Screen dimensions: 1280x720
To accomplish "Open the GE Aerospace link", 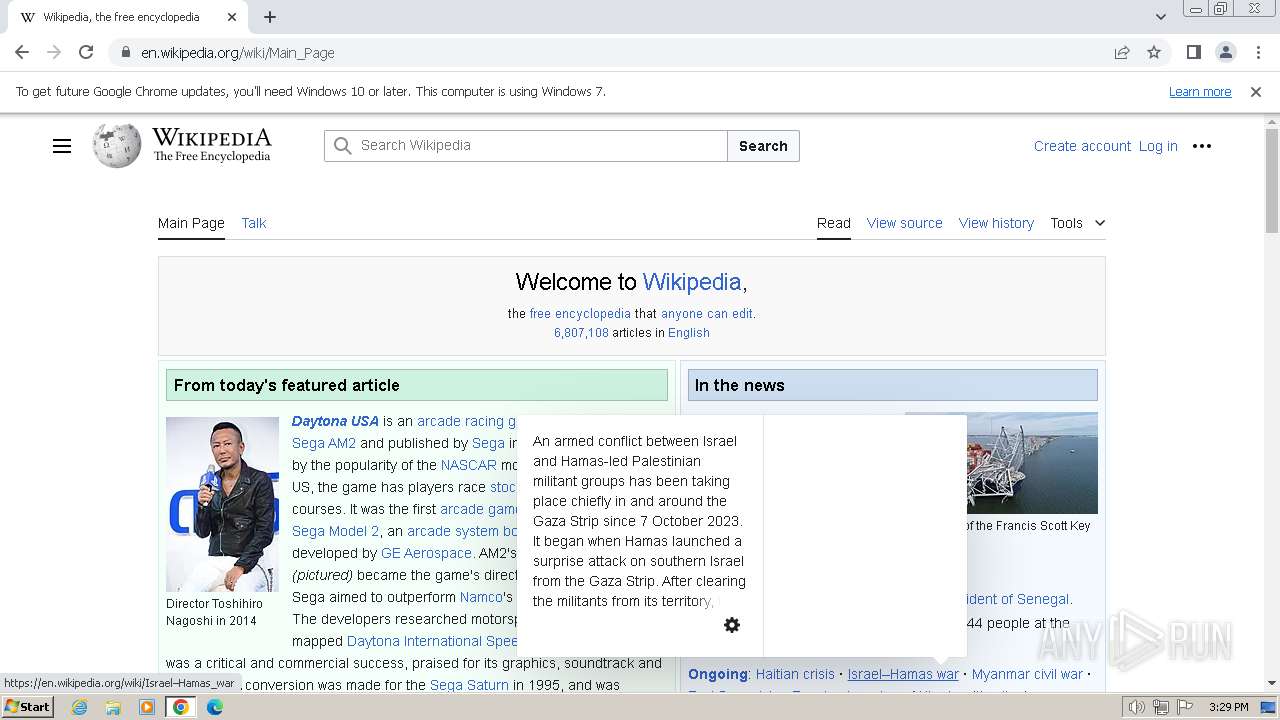I will coord(426,553).
